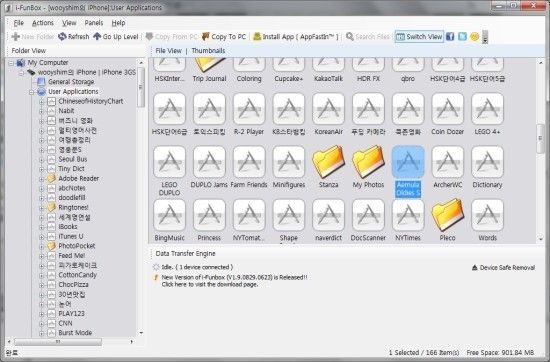Image resolution: width=550 pixels, height=362 pixels.
Task: Collapse the wooyshim iPhone tree node
Action: [21, 73]
